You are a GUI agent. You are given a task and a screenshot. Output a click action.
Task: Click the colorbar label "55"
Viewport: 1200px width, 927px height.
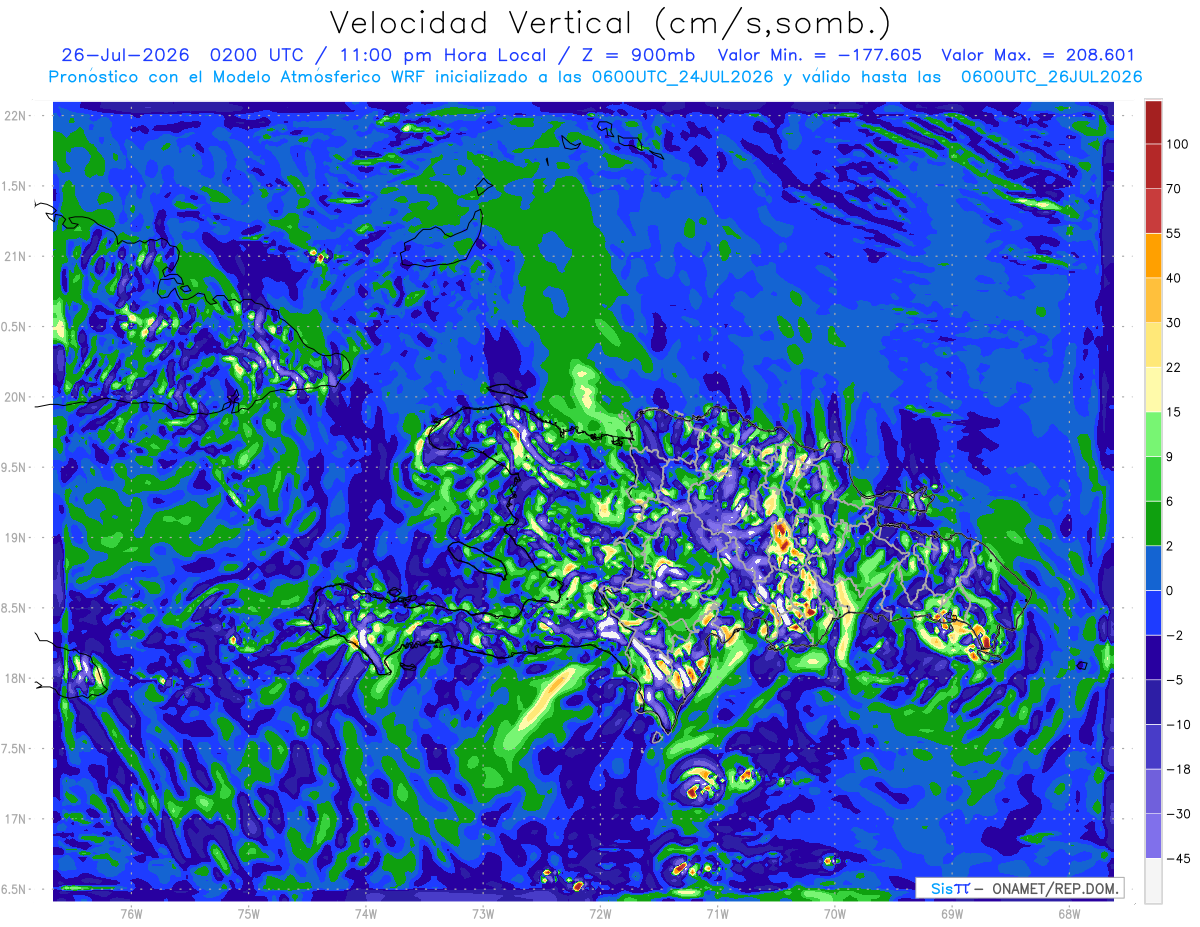pos(1173,234)
